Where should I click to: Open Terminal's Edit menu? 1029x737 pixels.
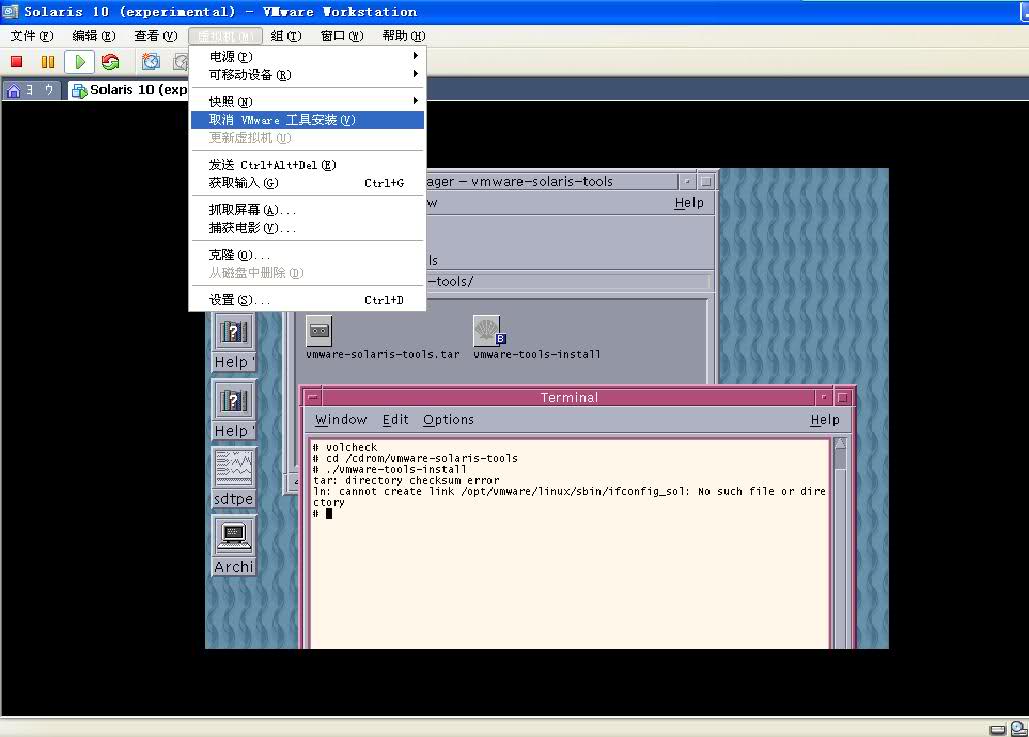coord(395,419)
